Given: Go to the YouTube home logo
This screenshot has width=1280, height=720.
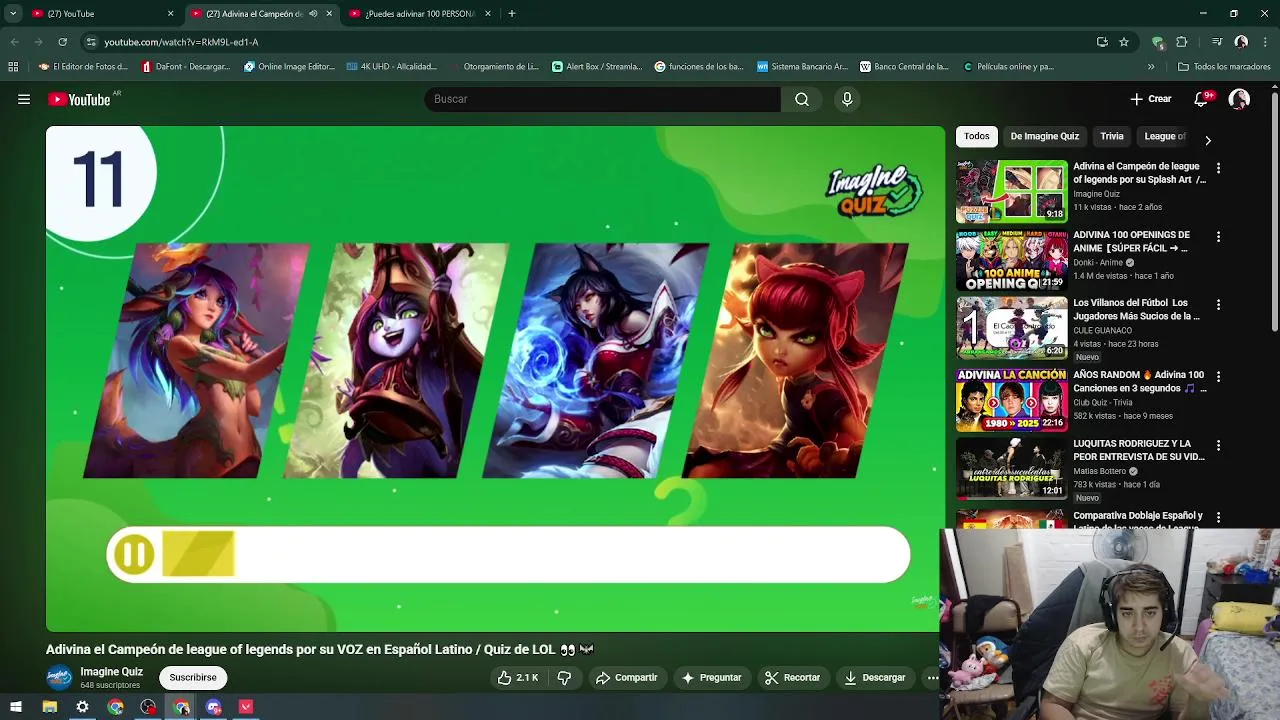Looking at the screenshot, I should [x=80, y=99].
